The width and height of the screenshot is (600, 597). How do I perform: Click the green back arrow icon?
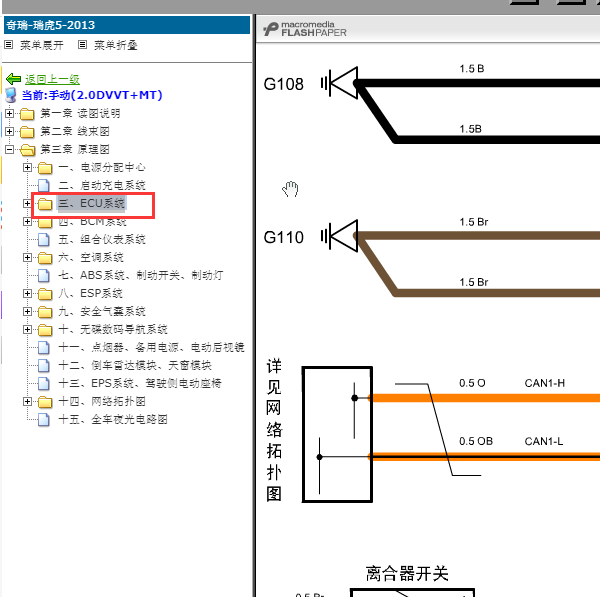click(x=13, y=79)
